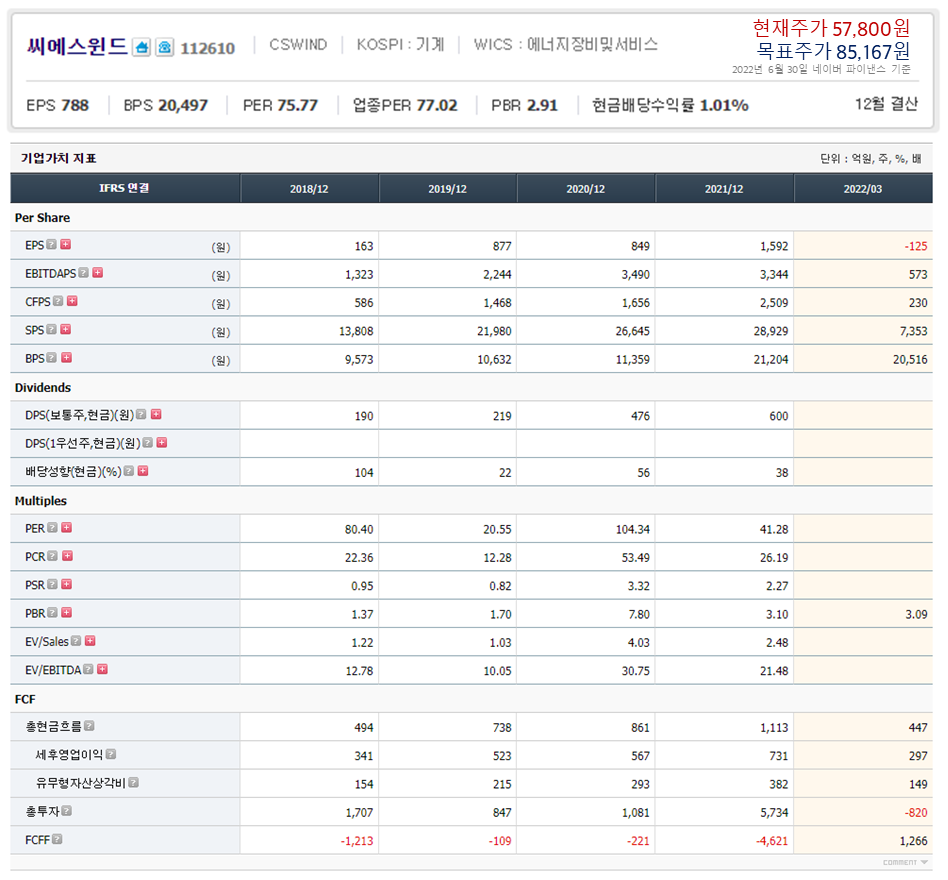948x880 pixels.
Task: Expand EPS row with red plus
Action: [x=66, y=244]
